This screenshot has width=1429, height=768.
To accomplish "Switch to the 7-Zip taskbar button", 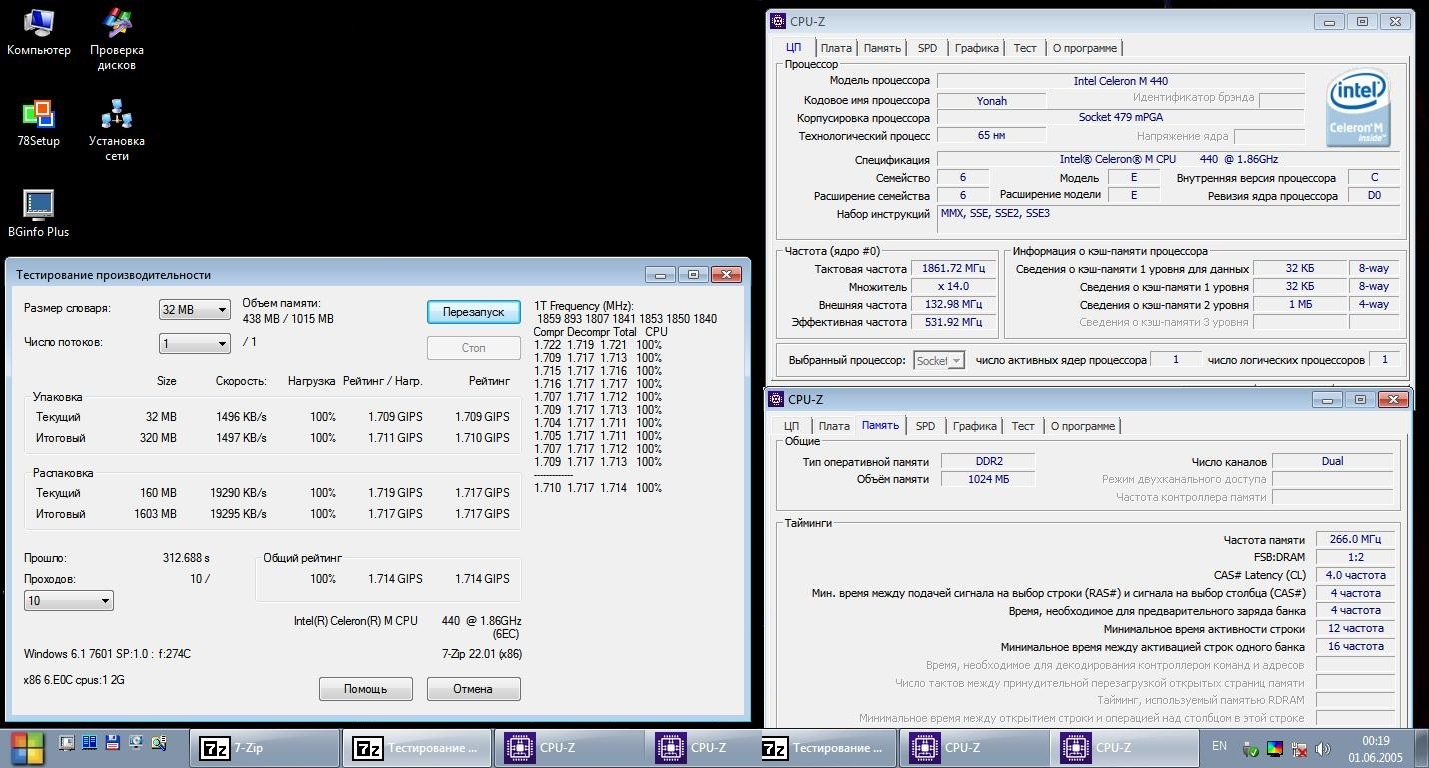I will (x=265, y=748).
